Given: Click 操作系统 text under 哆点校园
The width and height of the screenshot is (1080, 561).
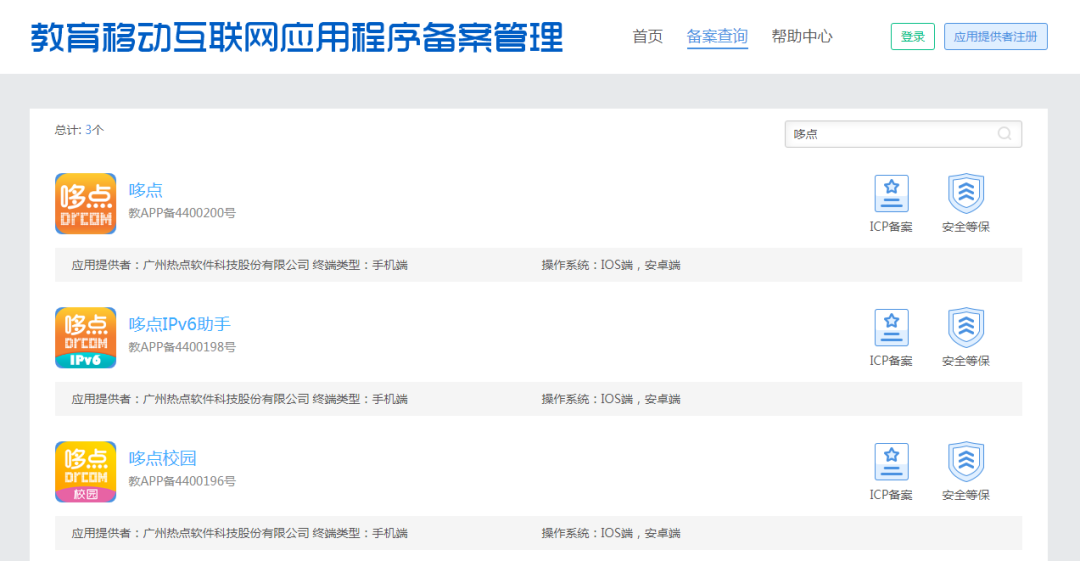Looking at the screenshot, I should tap(611, 533).
